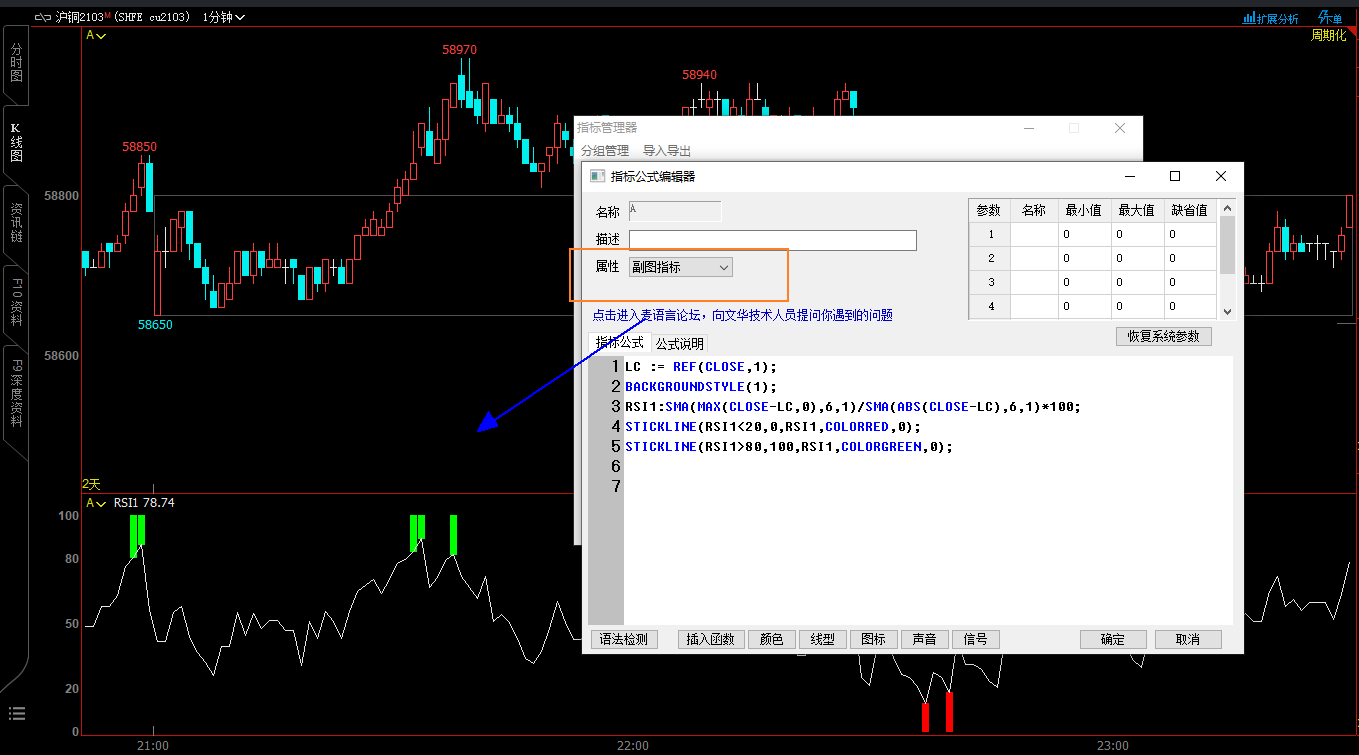
Task: Click the 58970 high price label
Action: tap(459, 49)
